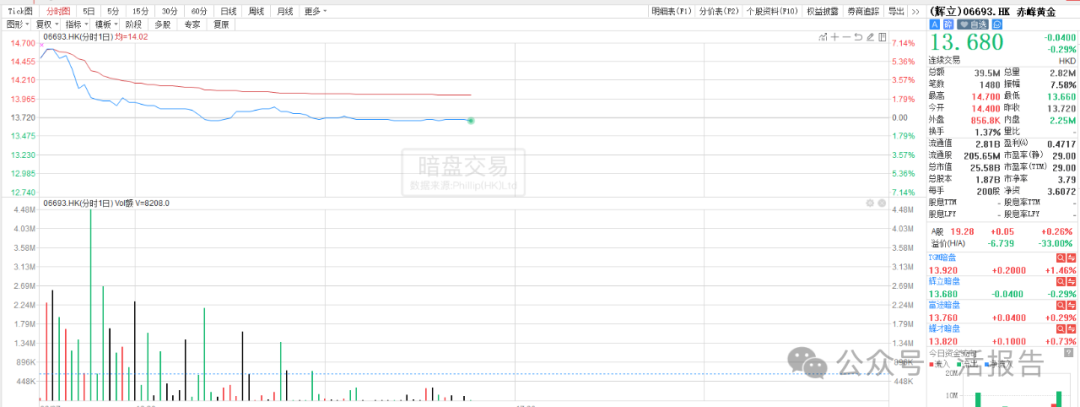Click the search icon in the 富途暗盘 row
This screenshot has height=407, width=1080.
coord(1061,304)
